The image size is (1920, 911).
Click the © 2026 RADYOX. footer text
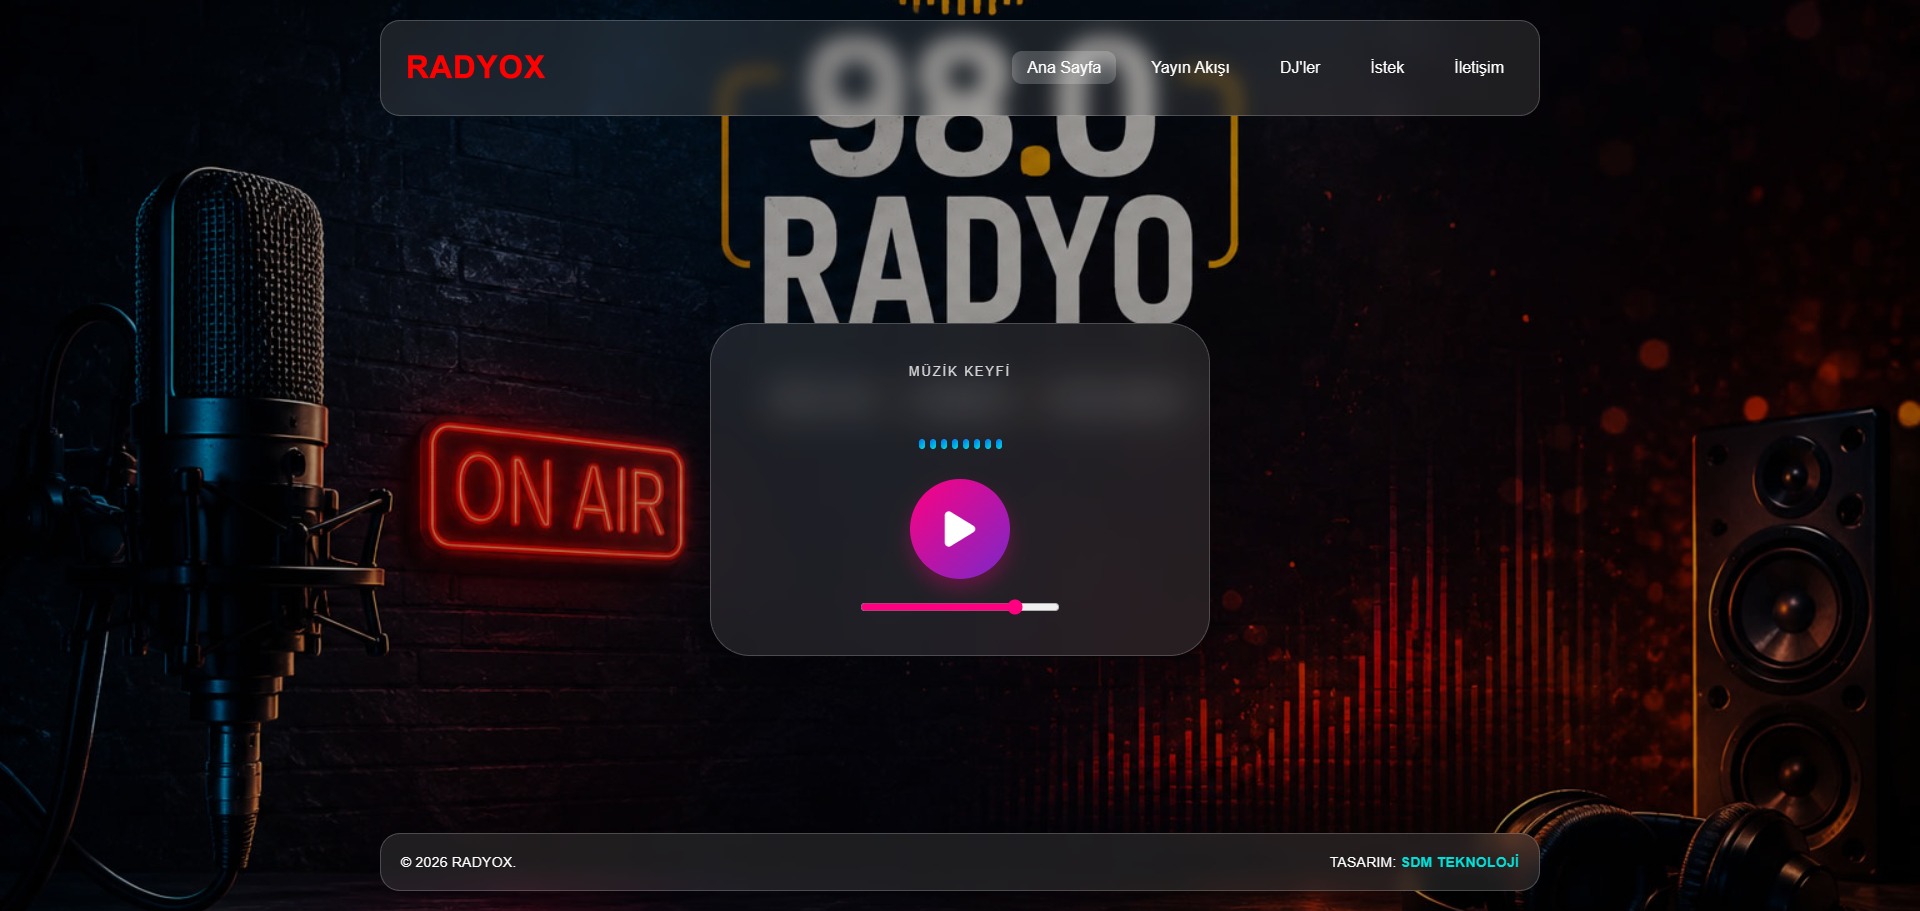(458, 862)
